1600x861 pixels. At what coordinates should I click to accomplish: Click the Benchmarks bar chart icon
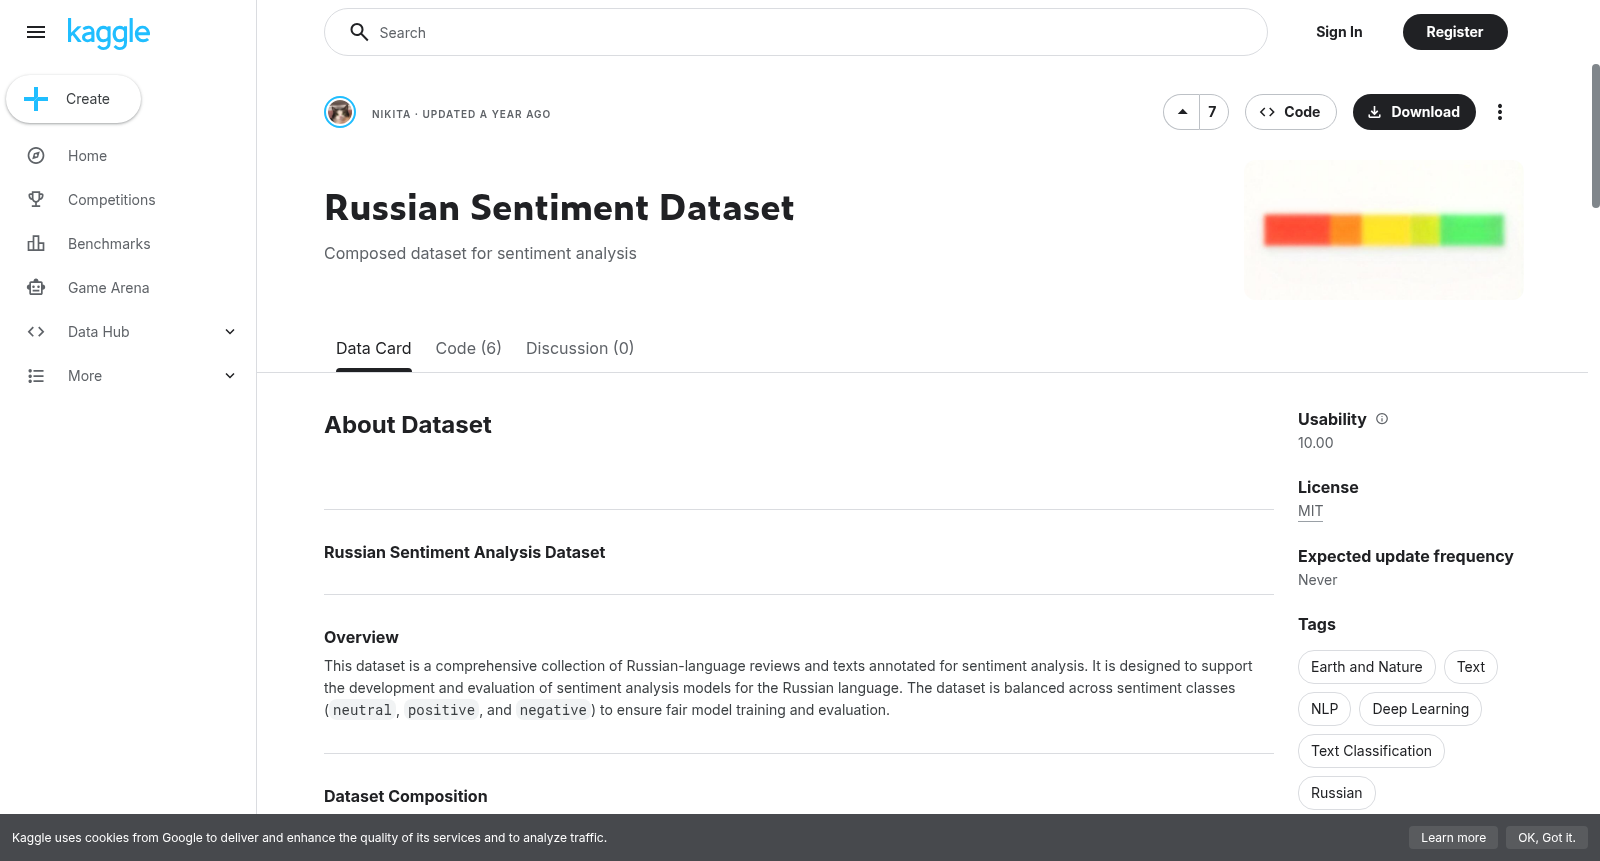tap(36, 244)
